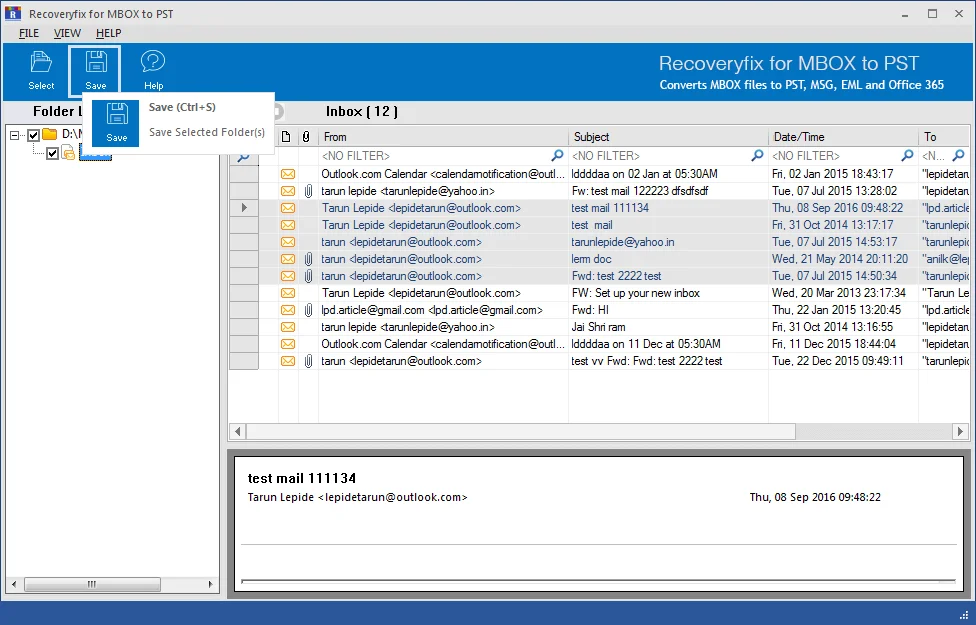
Task: Sort by the Date/Time column header
Action: click(843, 137)
